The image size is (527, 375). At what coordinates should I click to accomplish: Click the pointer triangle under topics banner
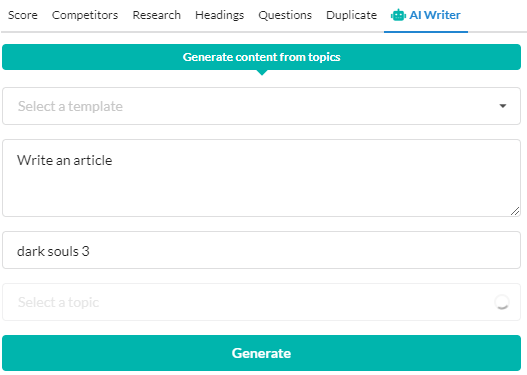pos(262,73)
